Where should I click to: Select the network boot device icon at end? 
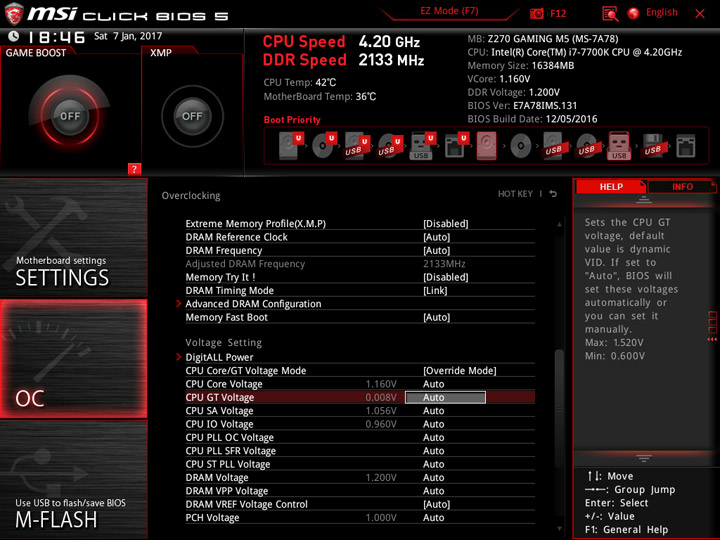(x=686, y=146)
